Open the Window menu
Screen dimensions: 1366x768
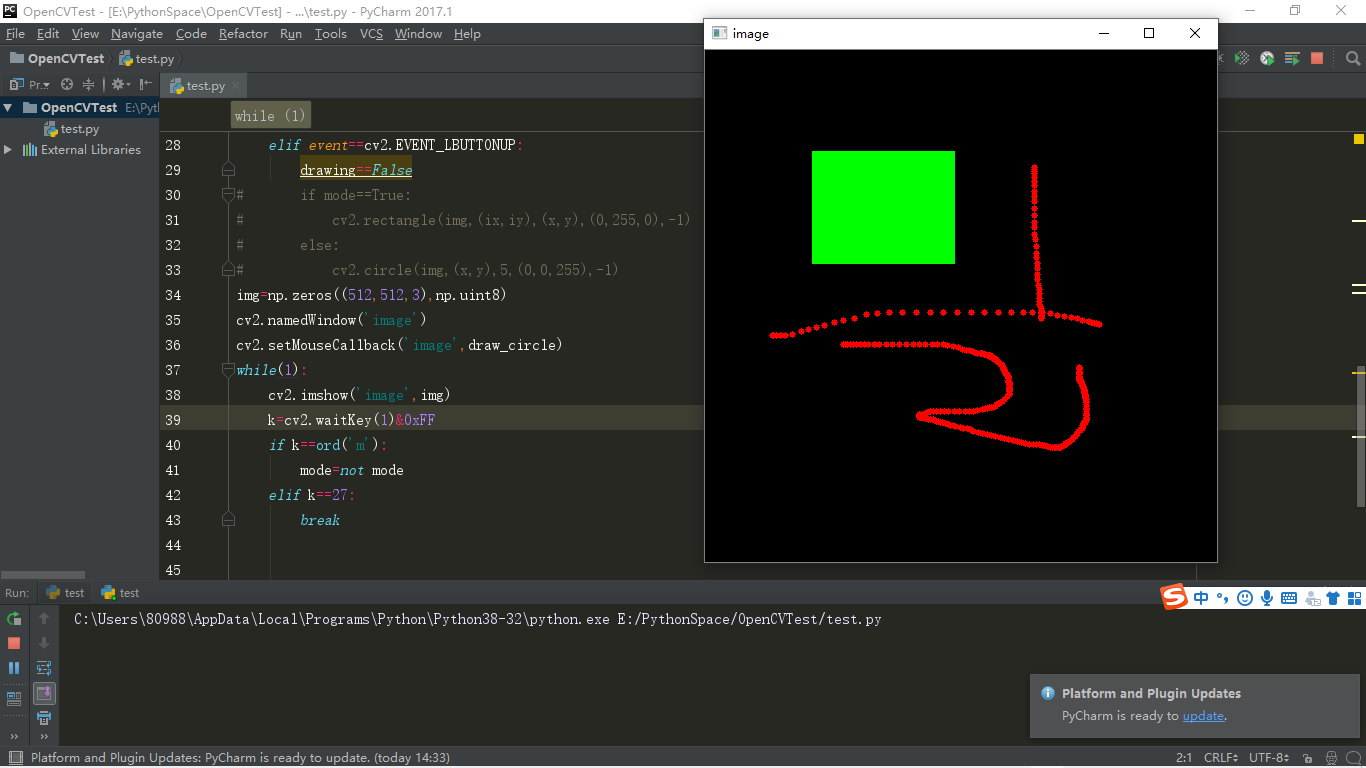418,33
